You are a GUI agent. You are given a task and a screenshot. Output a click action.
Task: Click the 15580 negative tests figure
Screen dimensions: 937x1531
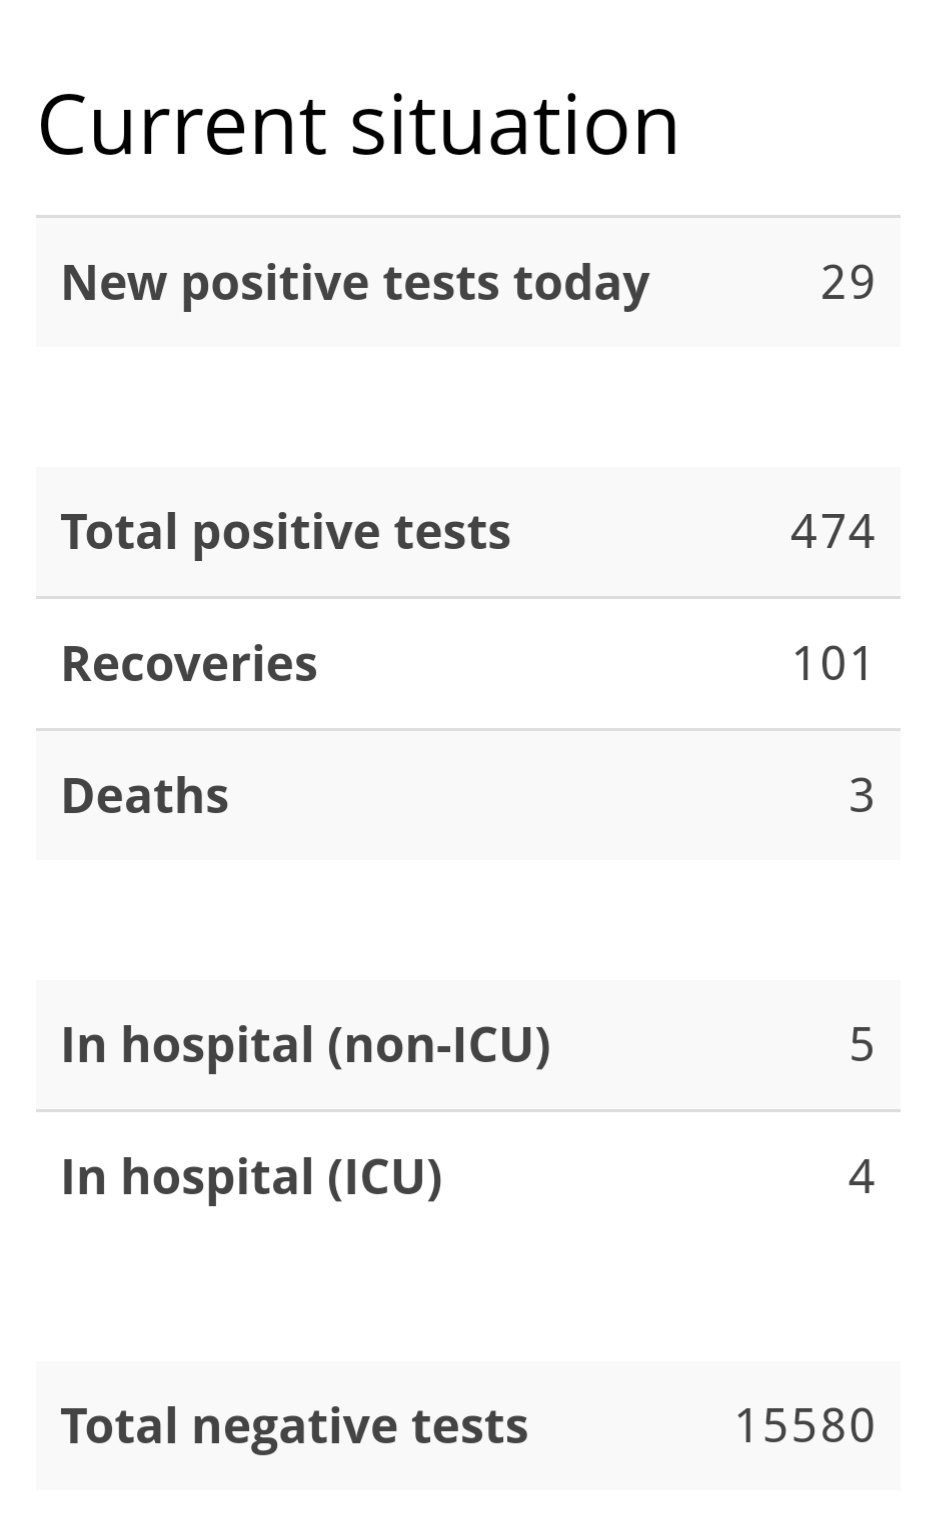[805, 1426]
